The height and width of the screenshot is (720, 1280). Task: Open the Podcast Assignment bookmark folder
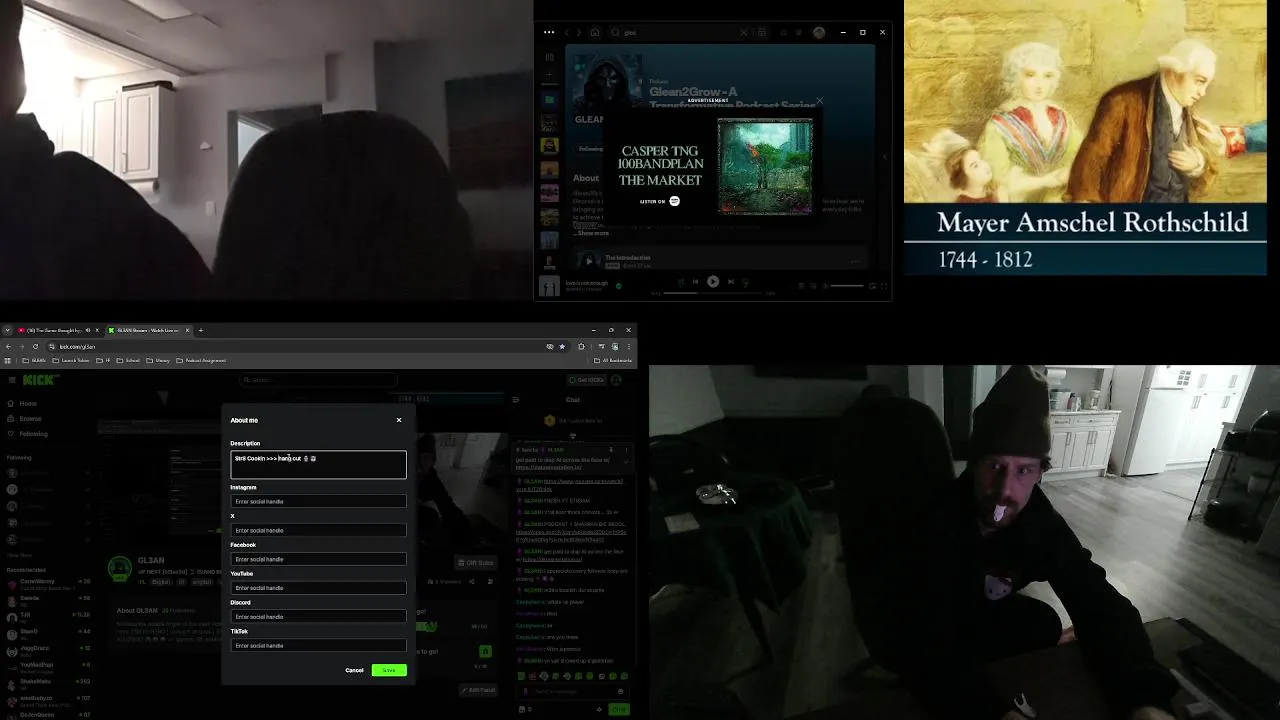tap(200, 360)
